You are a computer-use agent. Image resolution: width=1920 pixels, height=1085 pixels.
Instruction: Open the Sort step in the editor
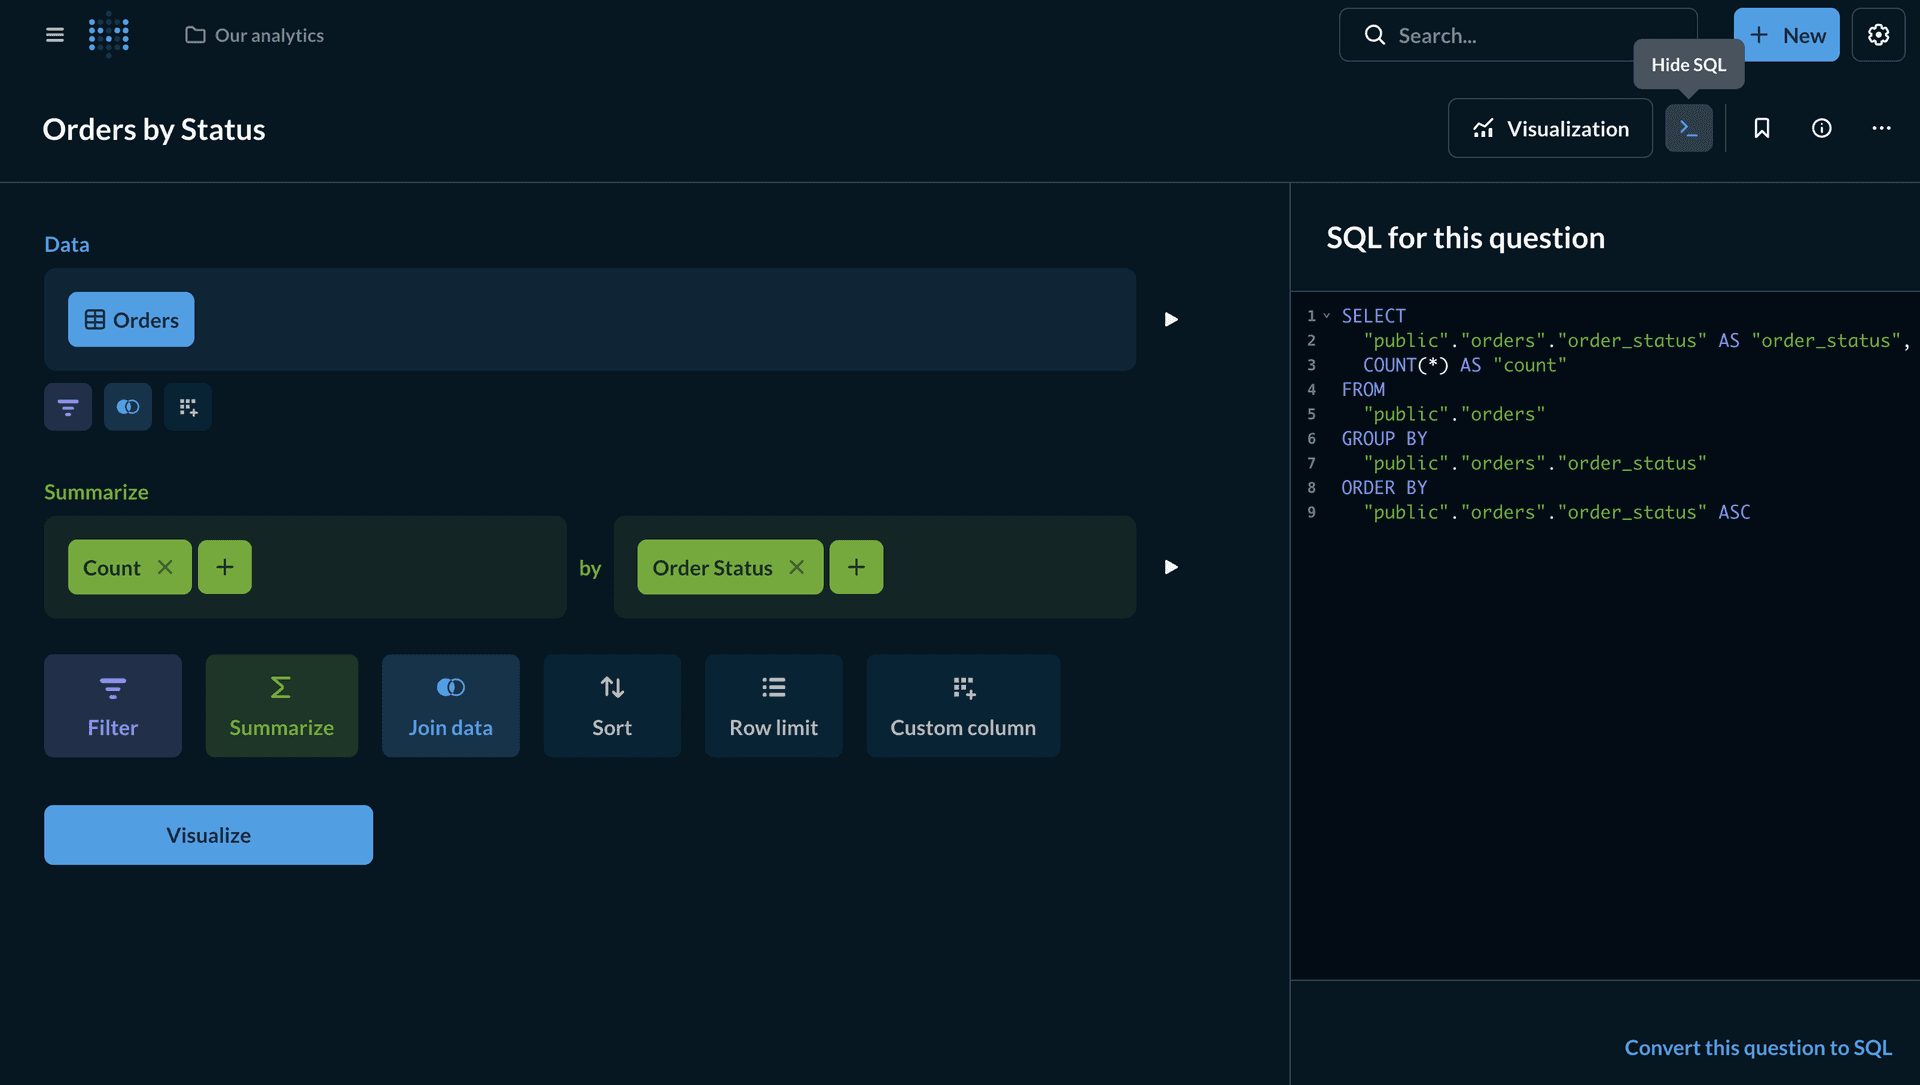point(611,705)
